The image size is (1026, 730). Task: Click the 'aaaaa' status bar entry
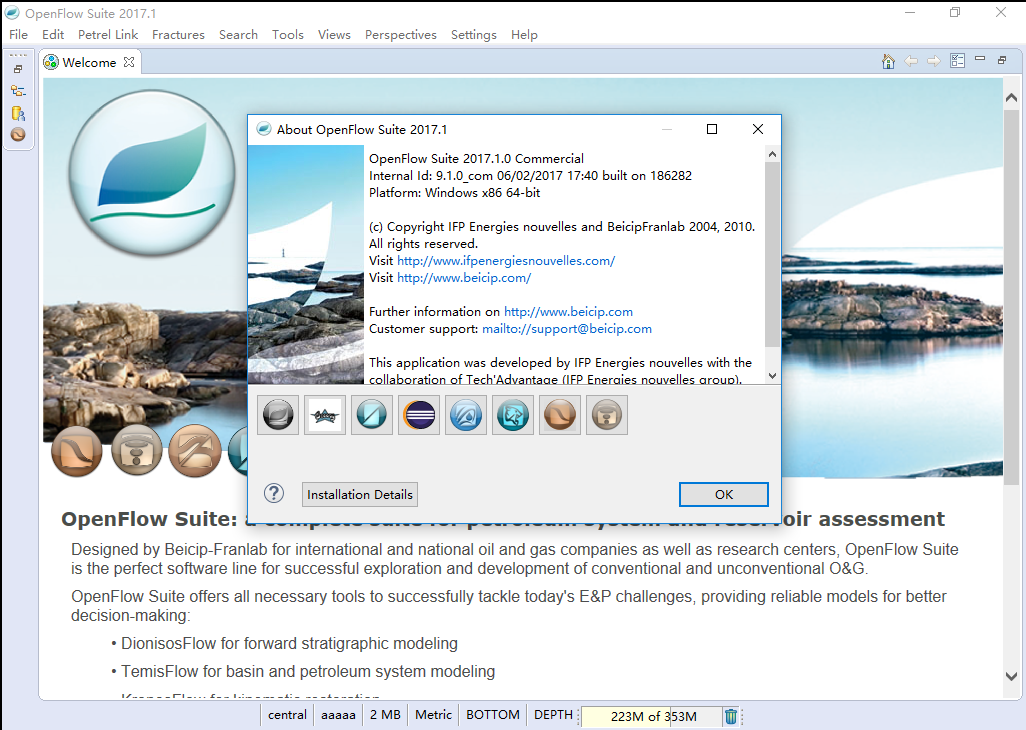[x=338, y=715]
